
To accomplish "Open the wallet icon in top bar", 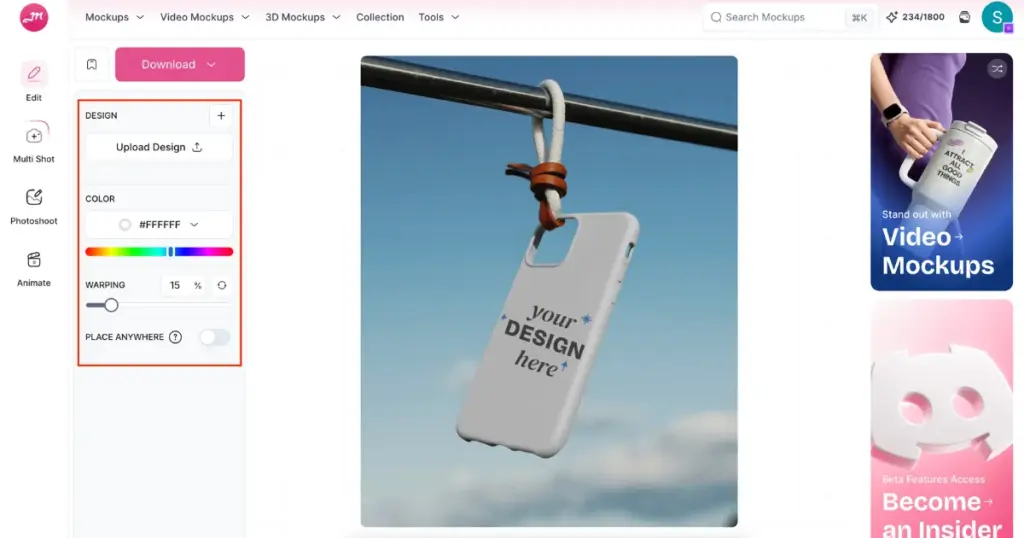I will (965, 18).
